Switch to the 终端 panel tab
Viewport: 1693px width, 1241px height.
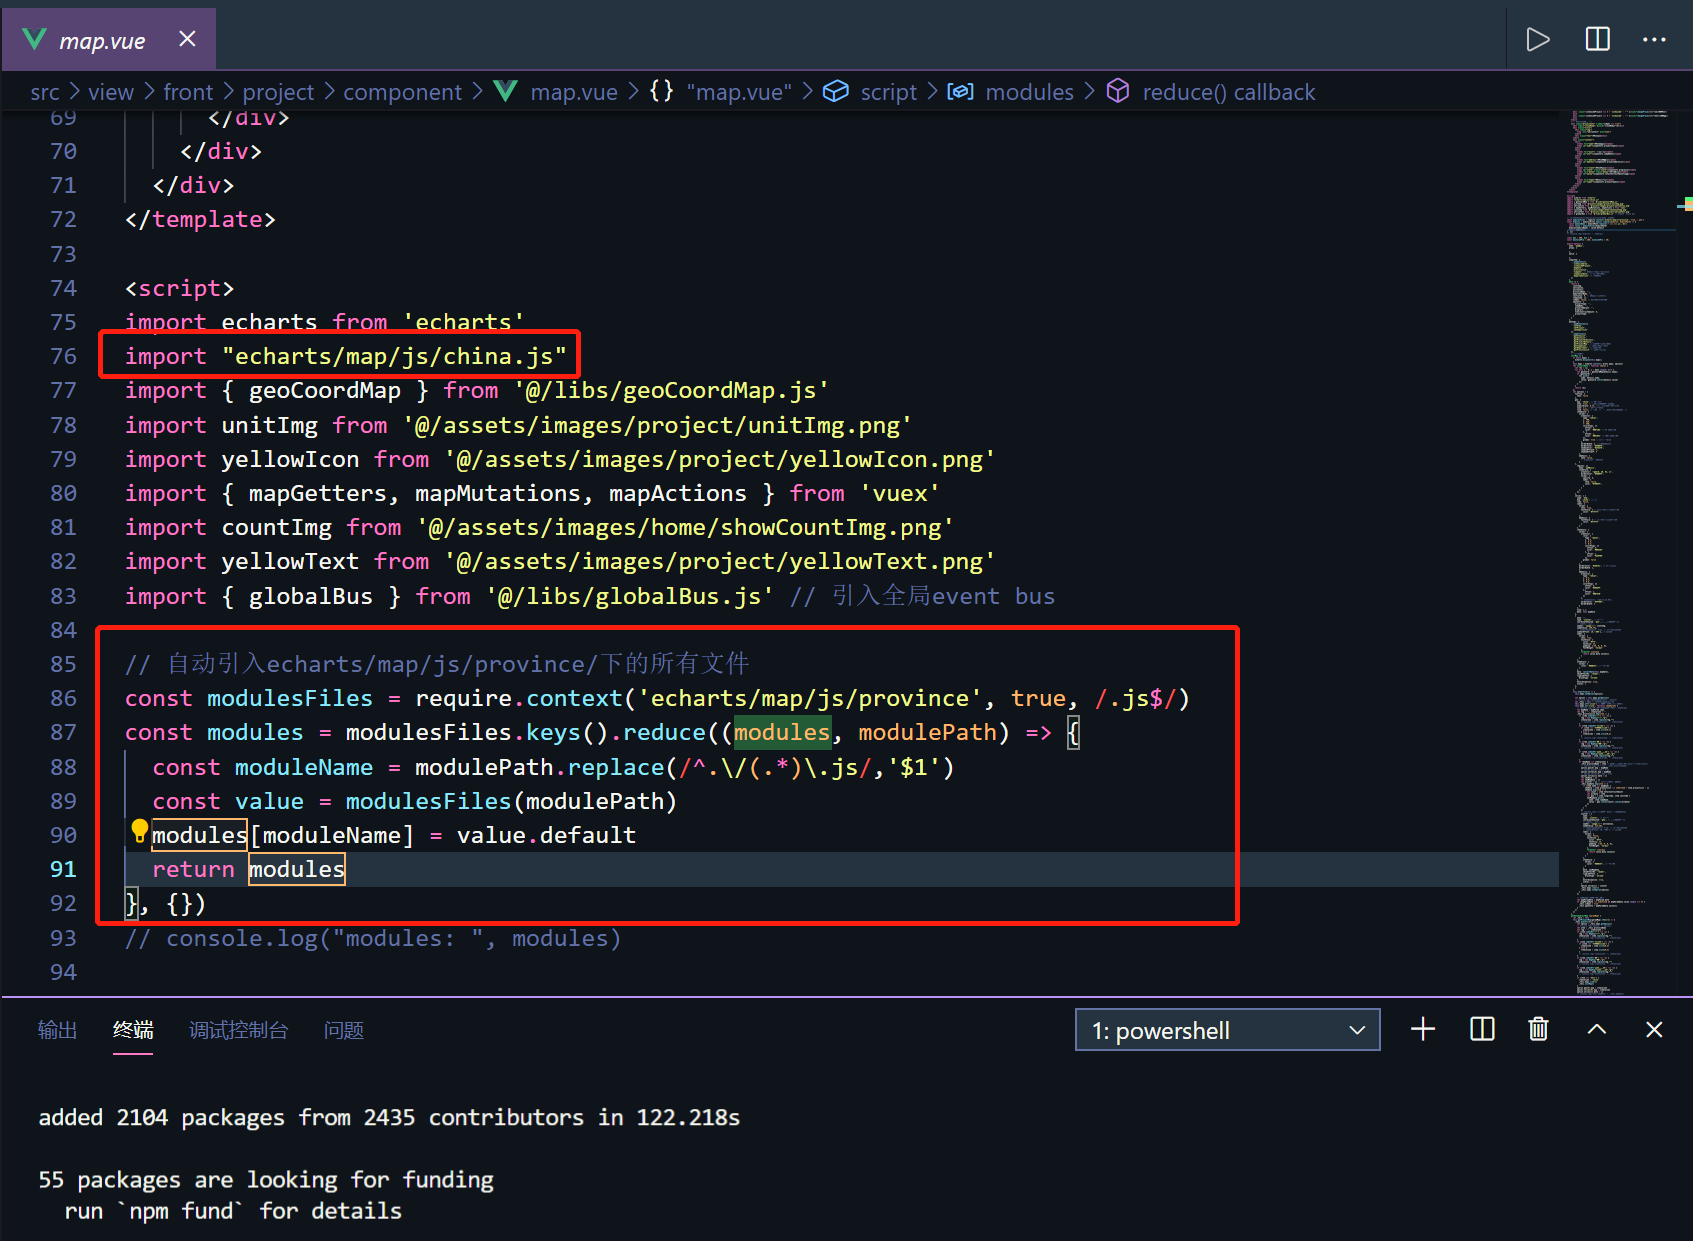(133, 1030)
